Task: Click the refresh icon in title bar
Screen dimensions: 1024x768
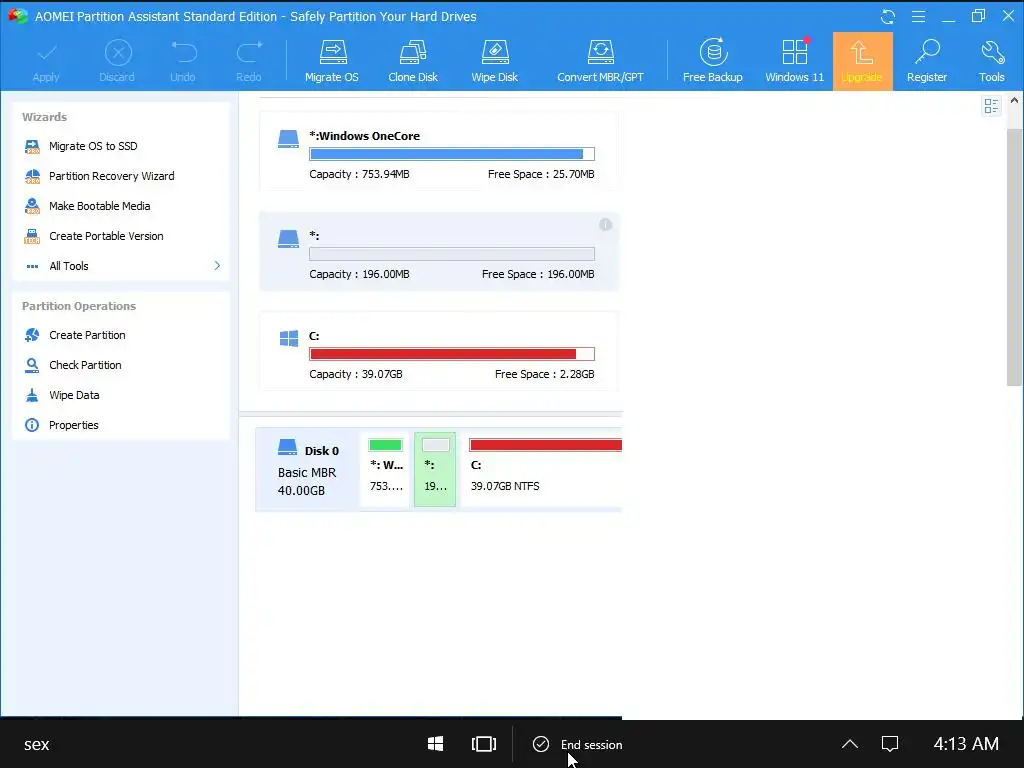Action: [888, 17]
